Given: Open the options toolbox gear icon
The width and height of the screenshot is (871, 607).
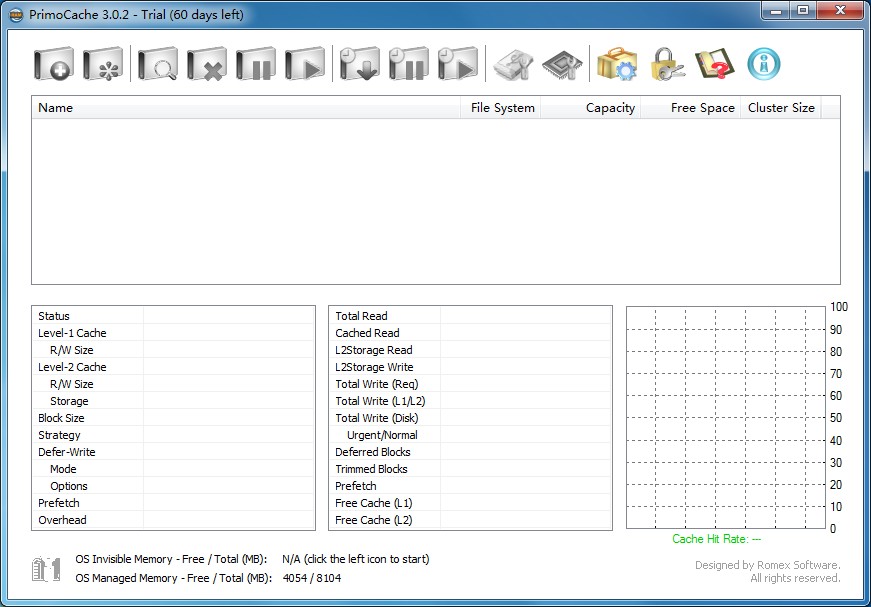Looking at the screenshot, I should [x=617, y=65].
